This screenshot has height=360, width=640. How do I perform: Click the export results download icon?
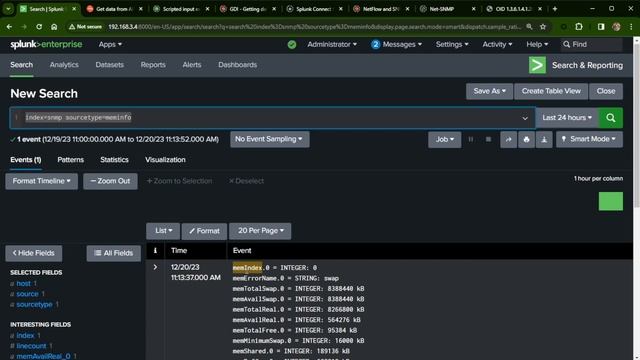544,140
